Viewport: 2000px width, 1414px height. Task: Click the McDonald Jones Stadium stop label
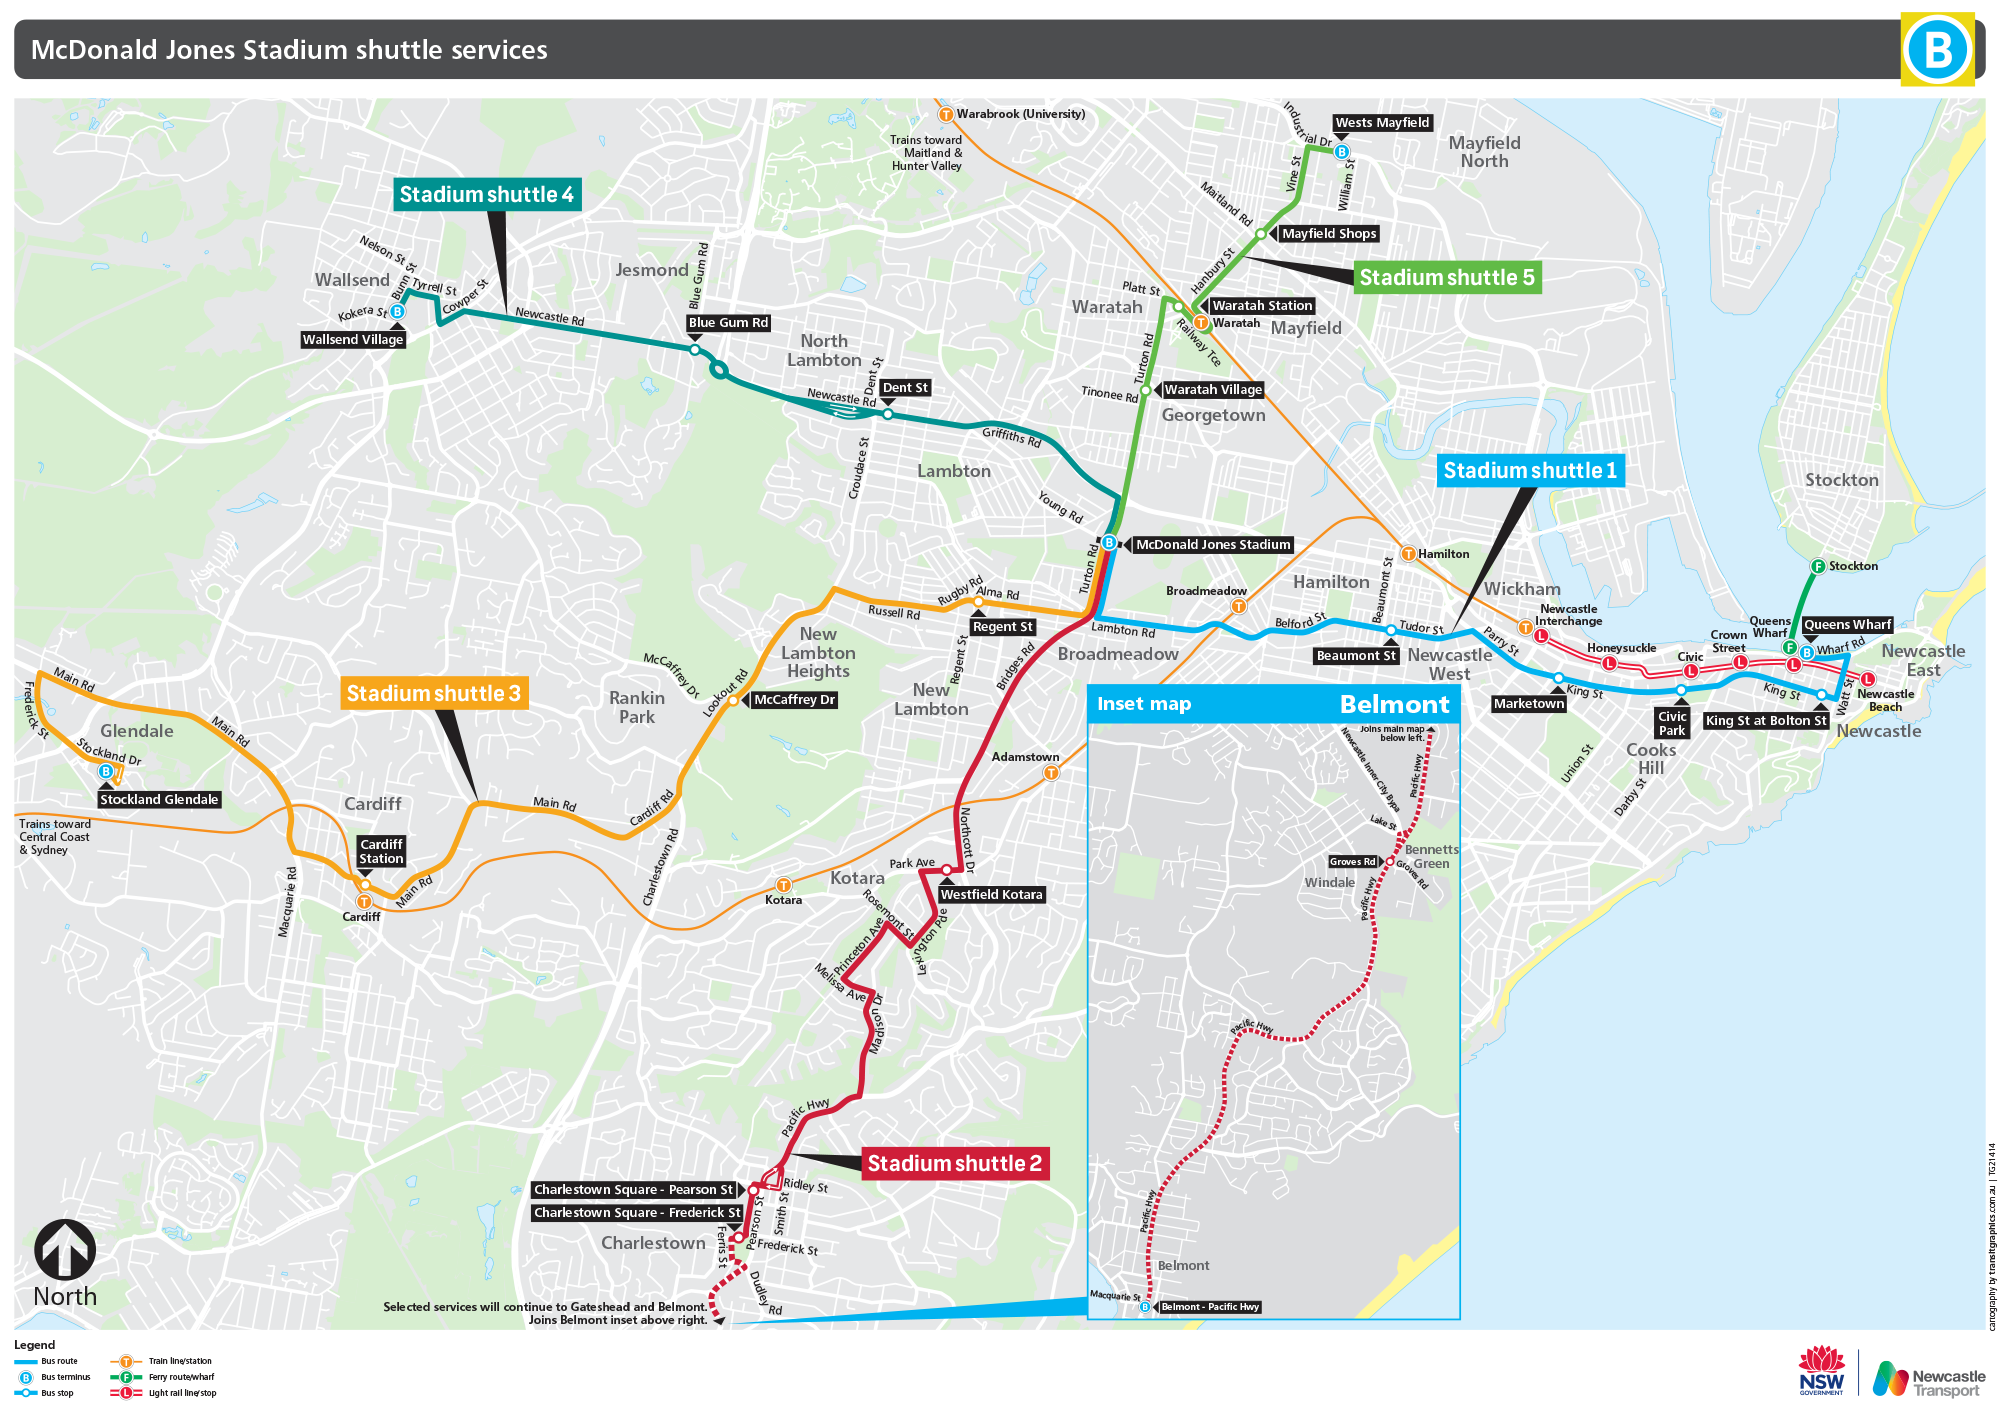point(1213,545)
